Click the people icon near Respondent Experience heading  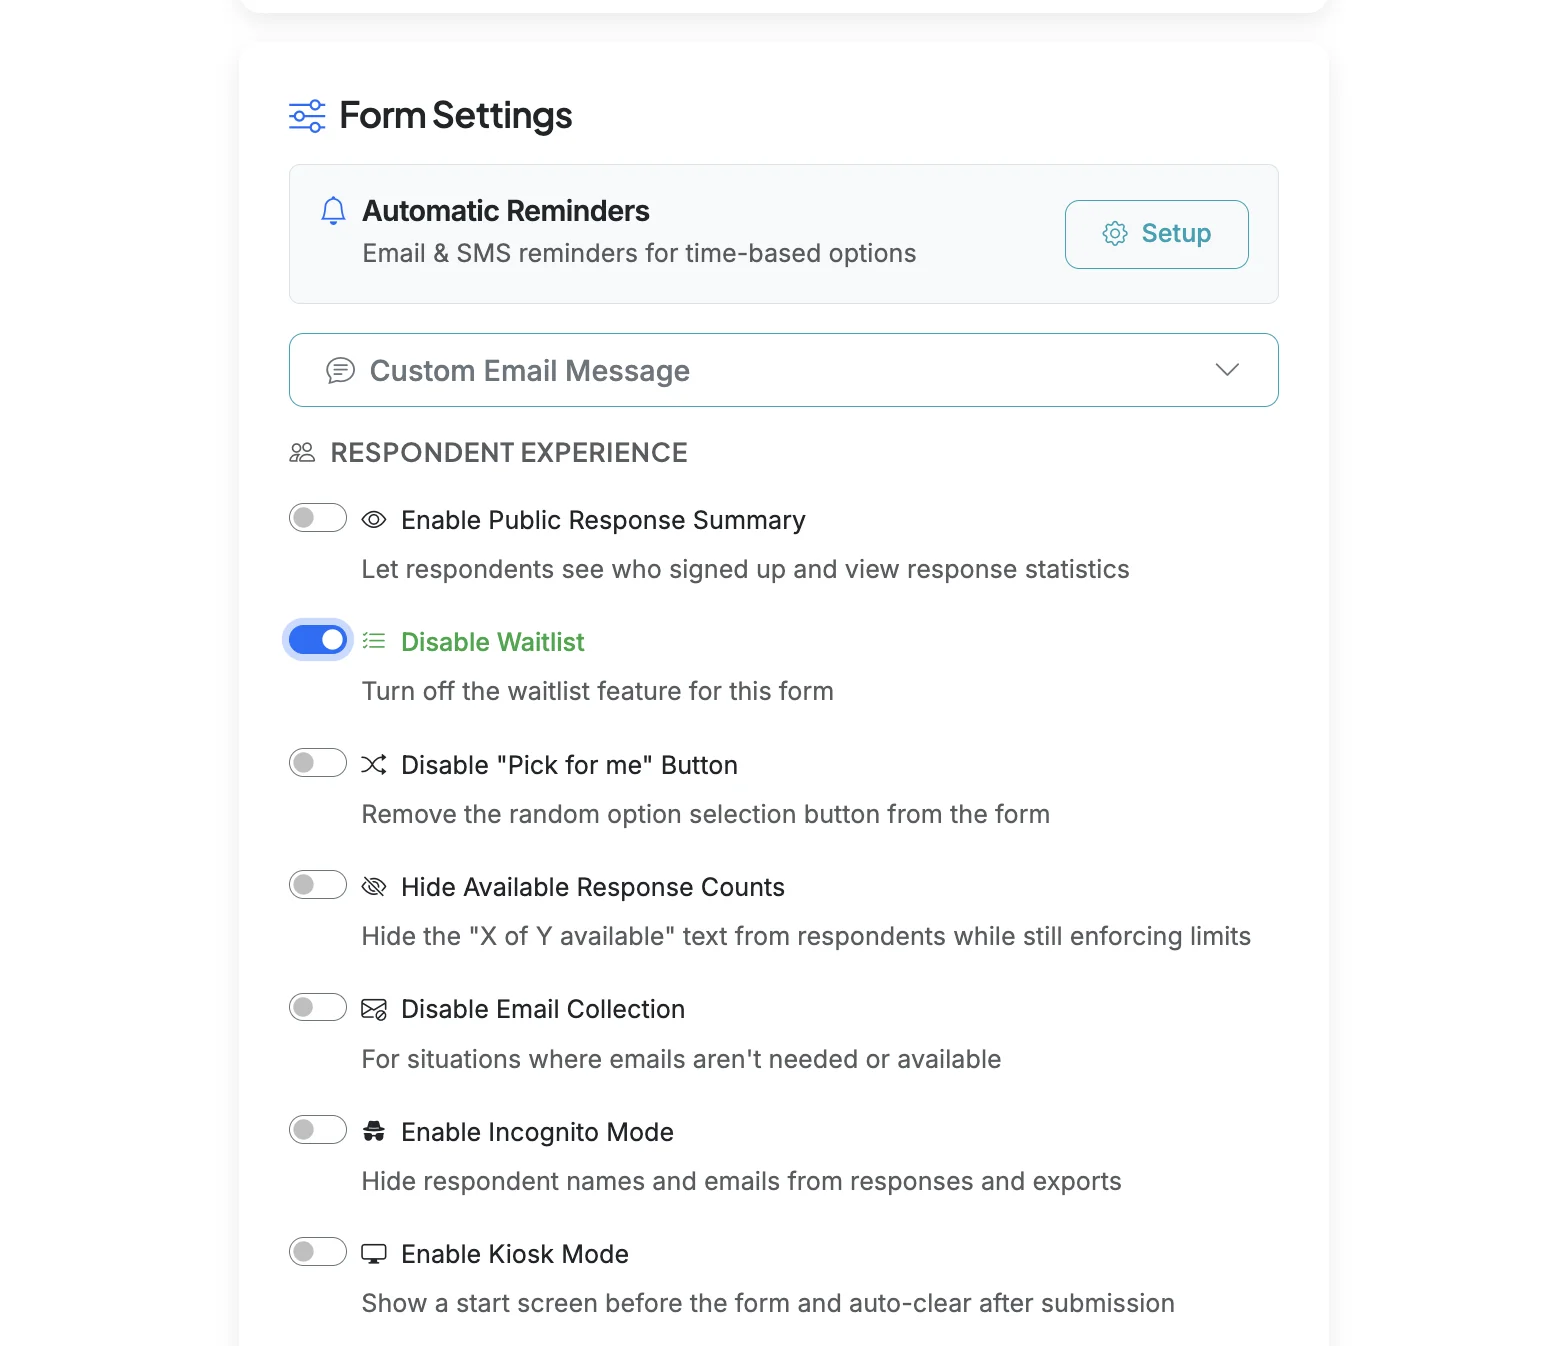point(301,452)
